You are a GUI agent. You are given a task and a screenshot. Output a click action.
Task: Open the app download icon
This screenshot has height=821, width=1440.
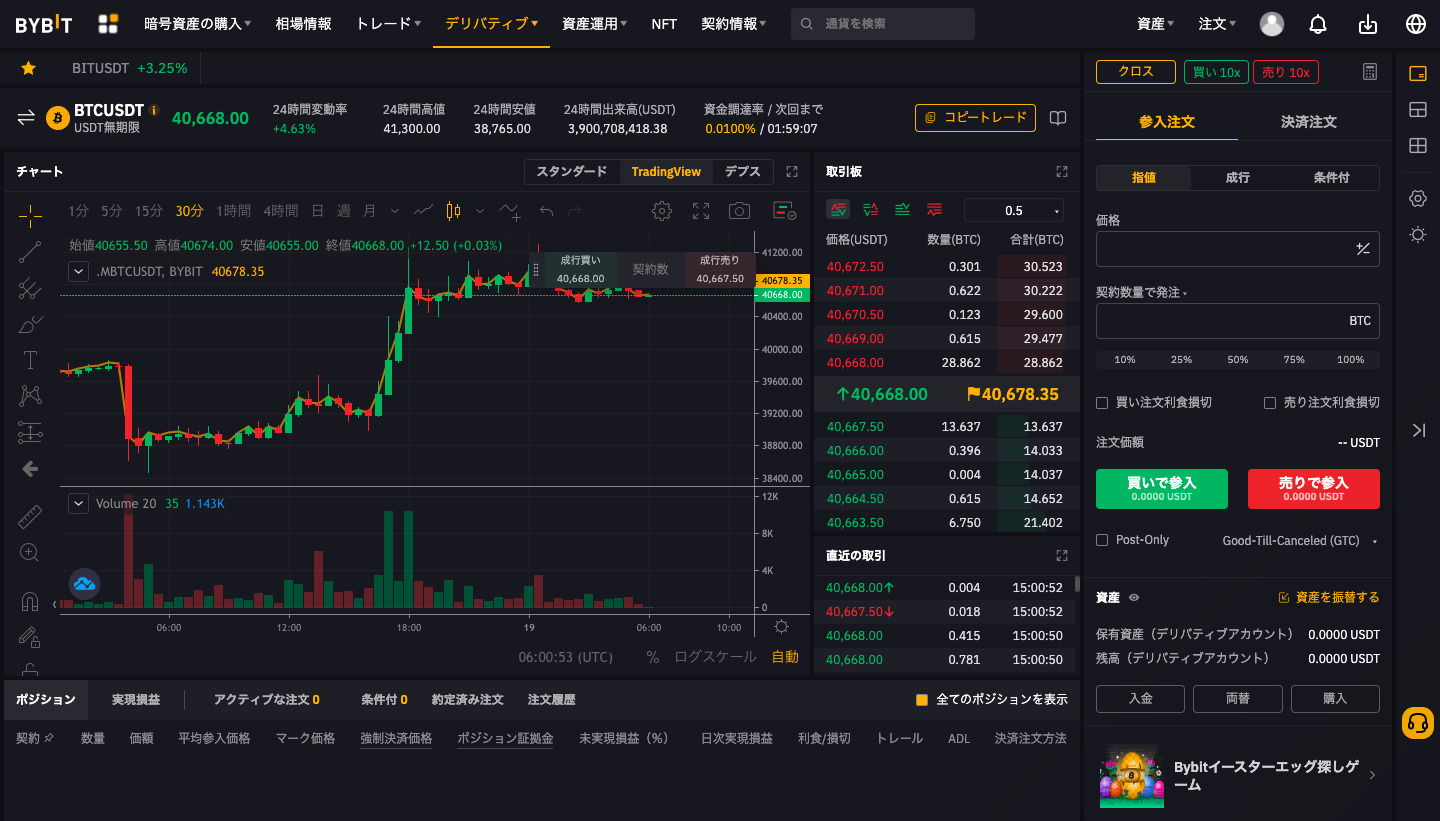pos(1368,24)
